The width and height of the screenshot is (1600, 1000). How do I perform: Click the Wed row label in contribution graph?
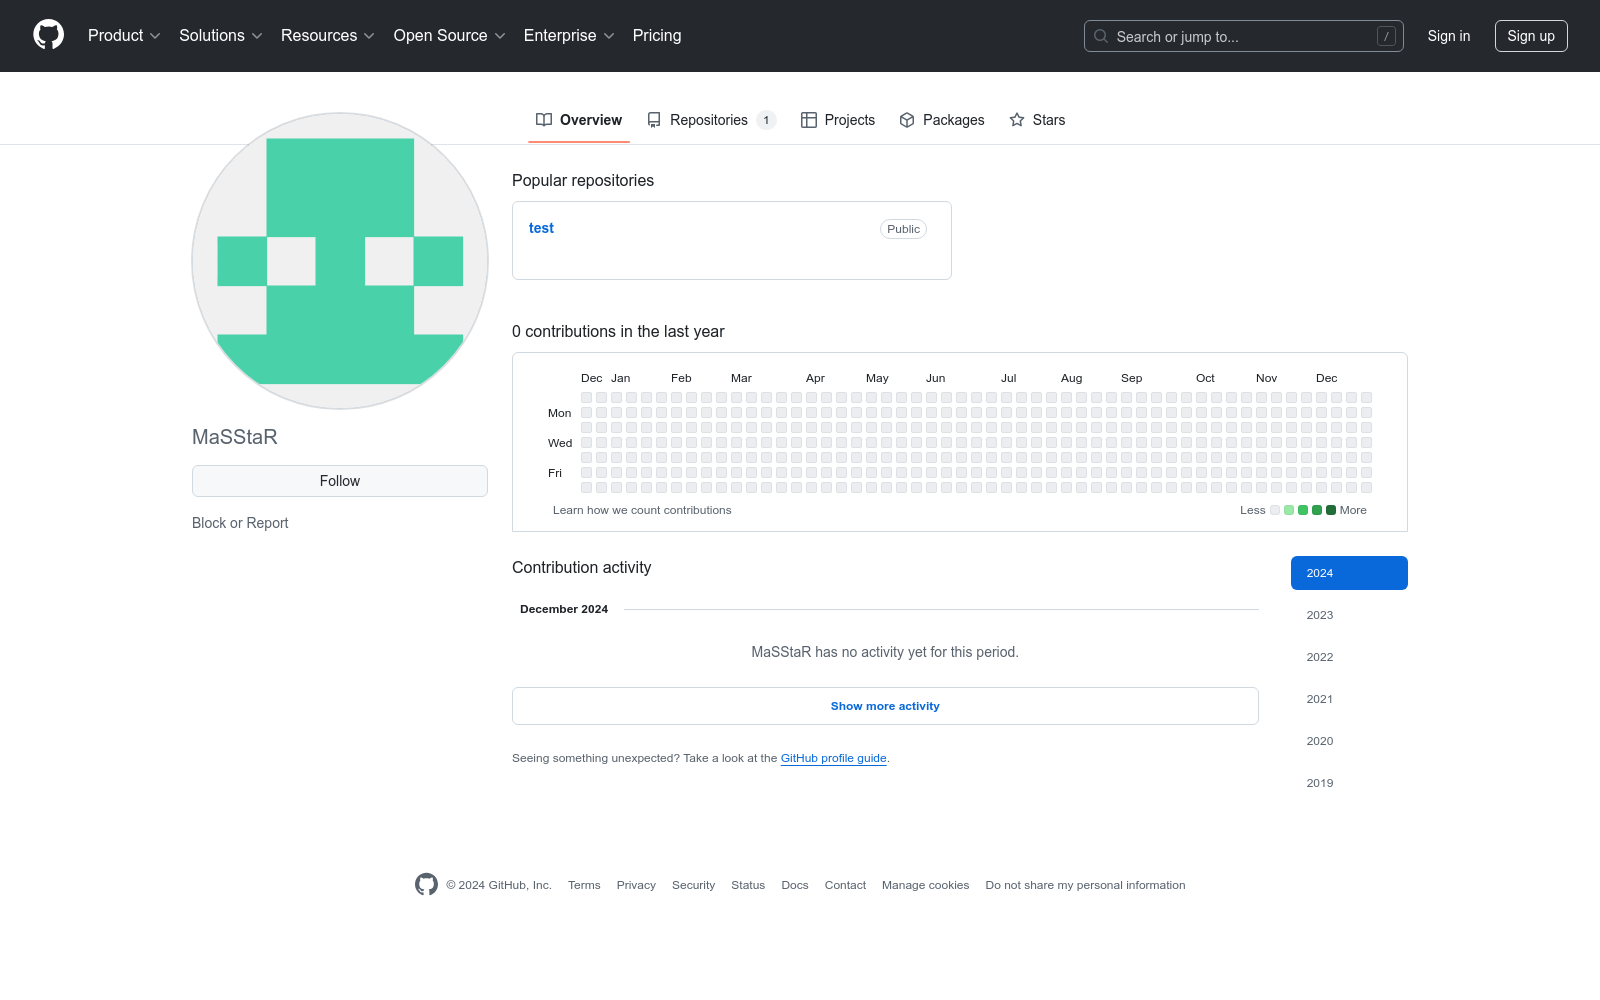click(560, 443)
